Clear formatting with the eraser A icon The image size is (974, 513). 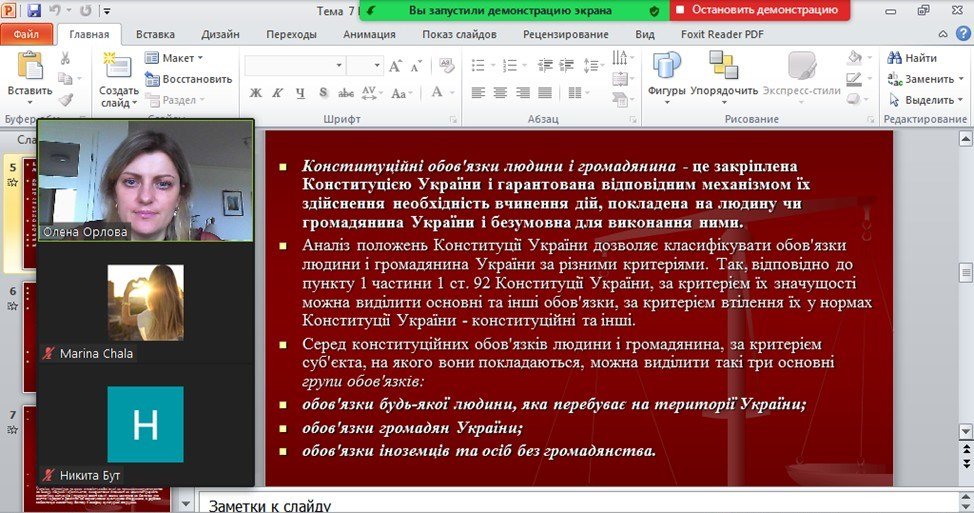tap(446, 65)
